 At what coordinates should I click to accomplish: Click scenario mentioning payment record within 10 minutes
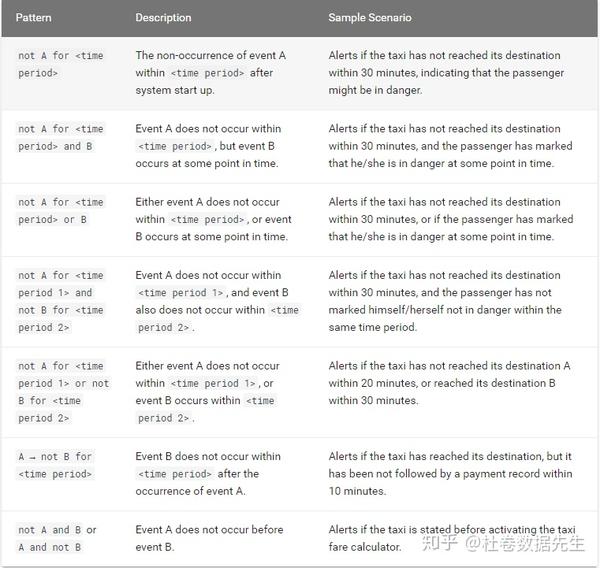(x=450, y=473)
